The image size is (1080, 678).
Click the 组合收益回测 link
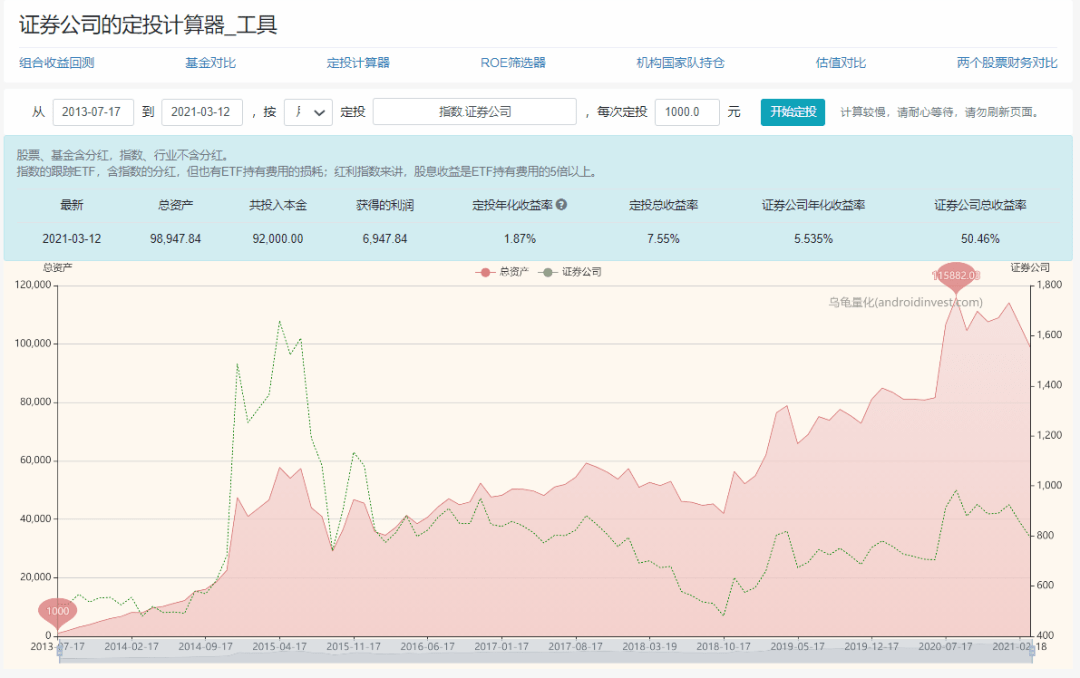click(x=56, y=62)
